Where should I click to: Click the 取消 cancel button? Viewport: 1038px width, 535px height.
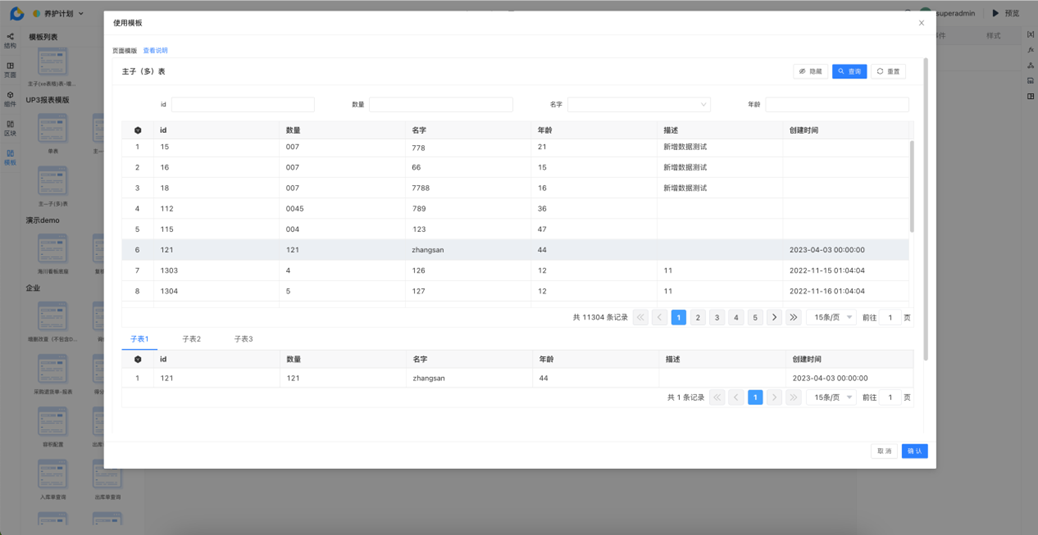point(884,451)
